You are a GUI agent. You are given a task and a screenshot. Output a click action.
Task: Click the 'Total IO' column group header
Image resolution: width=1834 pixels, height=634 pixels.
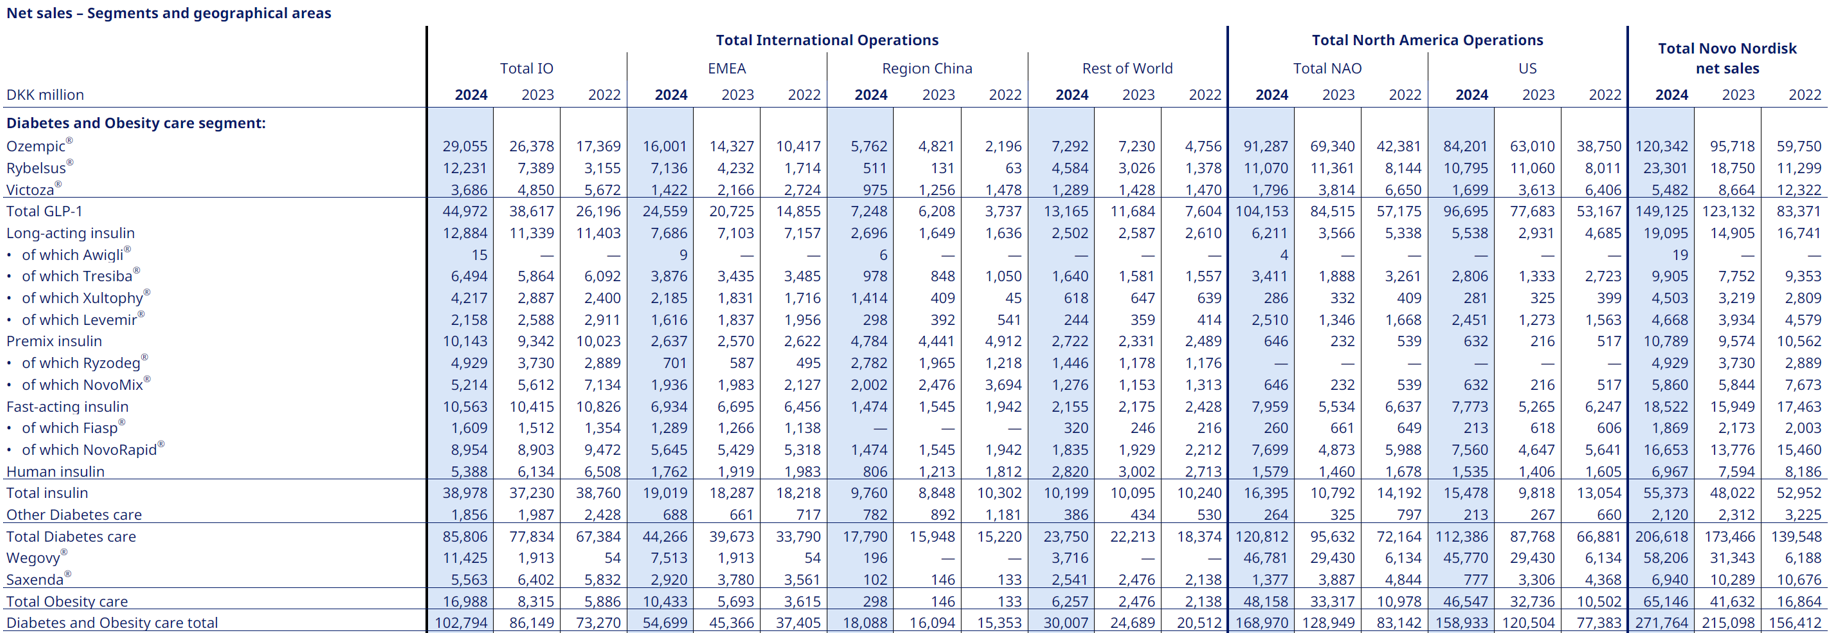527,68
